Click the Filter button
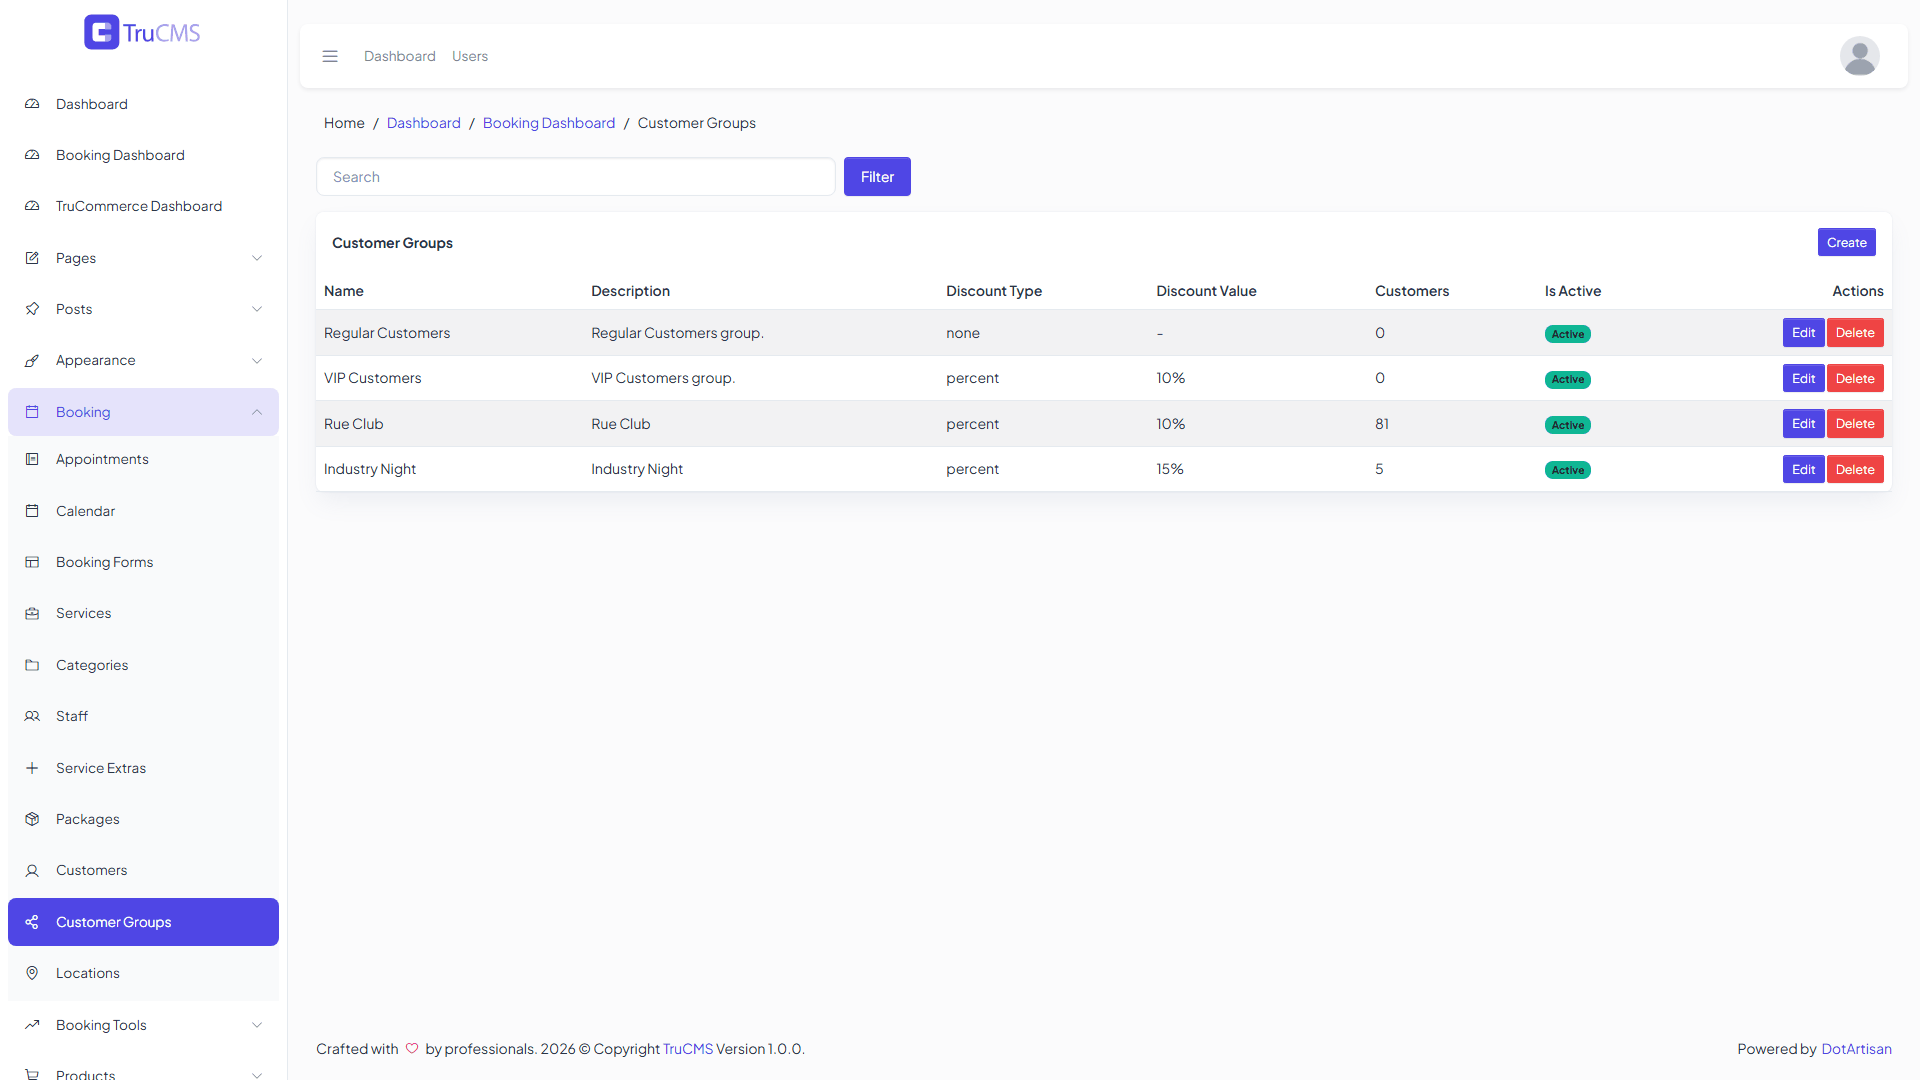The image size is (1920, 1080). point(877,177)
